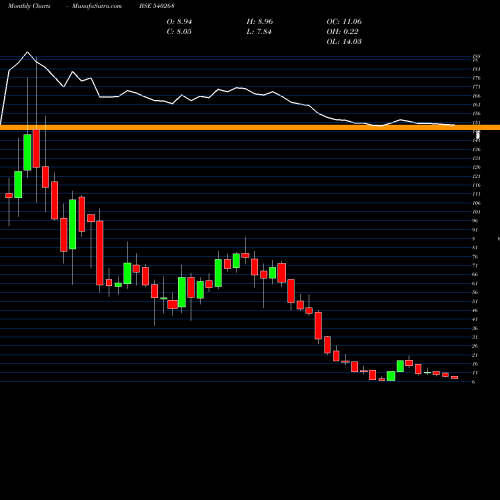Screen dimensions: 500x500
Task: Click the price axis label '66'
Action: (x=475, y=275)
